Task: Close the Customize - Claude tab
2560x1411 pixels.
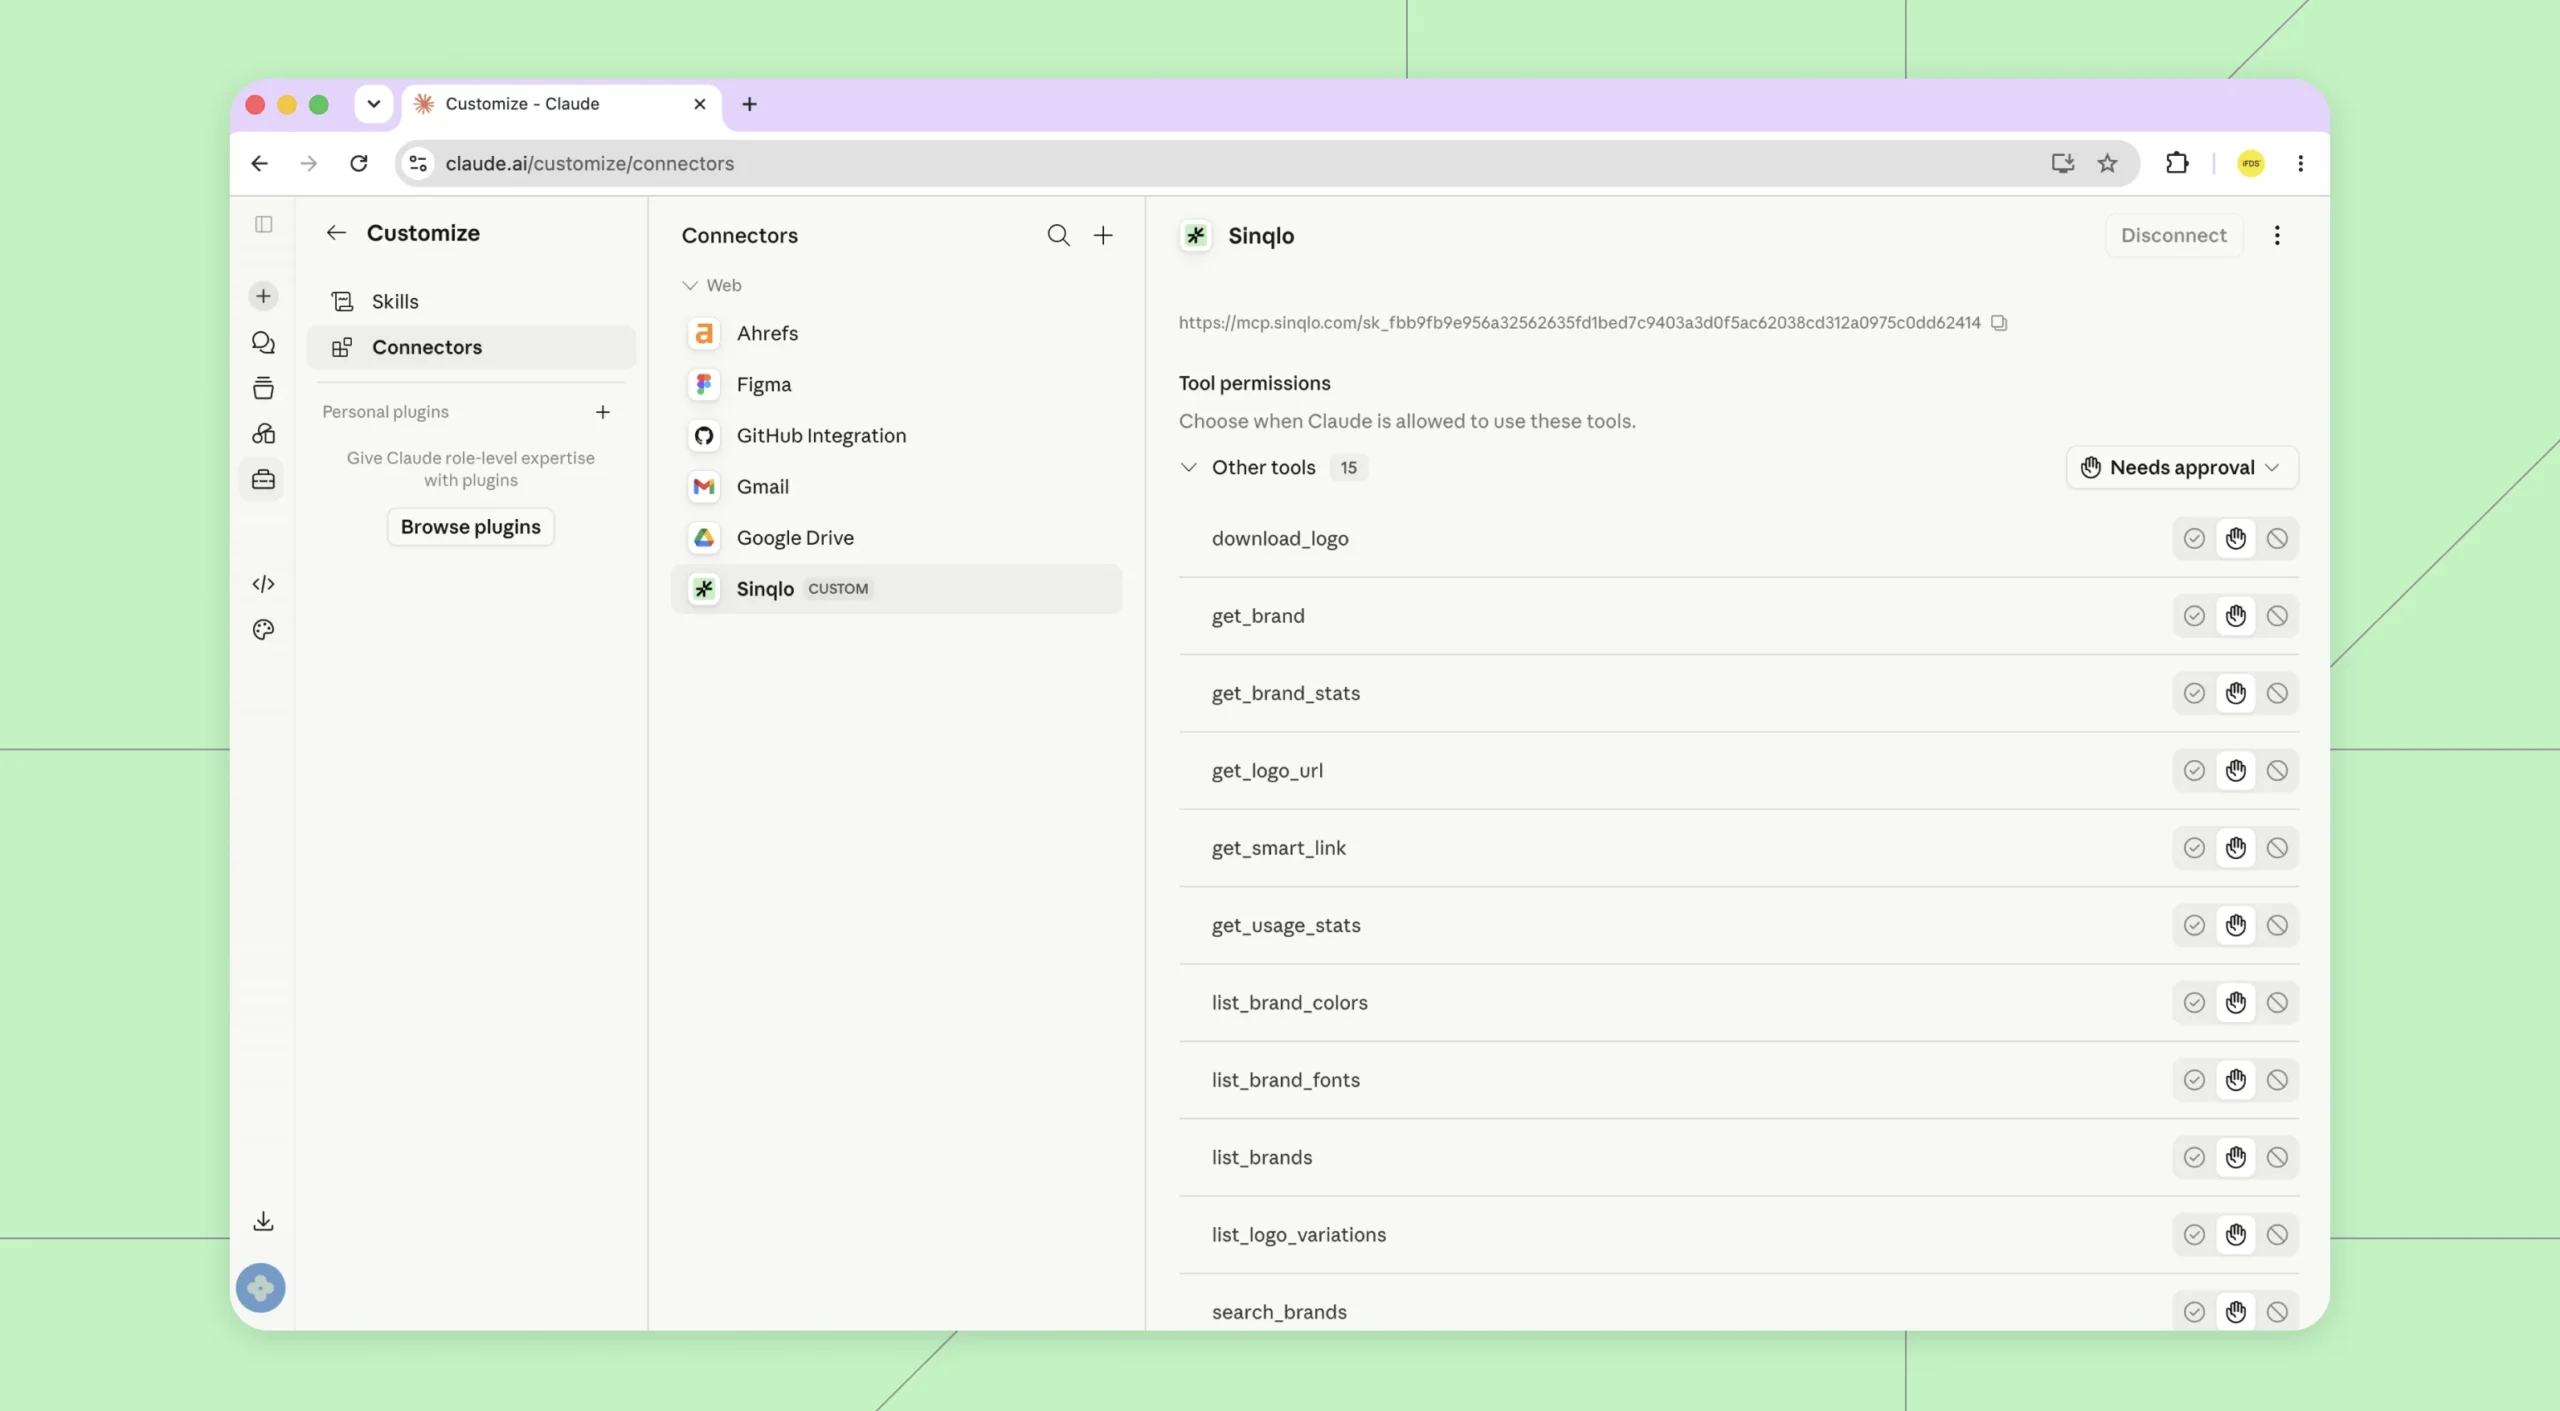Action: pos(700,104)
